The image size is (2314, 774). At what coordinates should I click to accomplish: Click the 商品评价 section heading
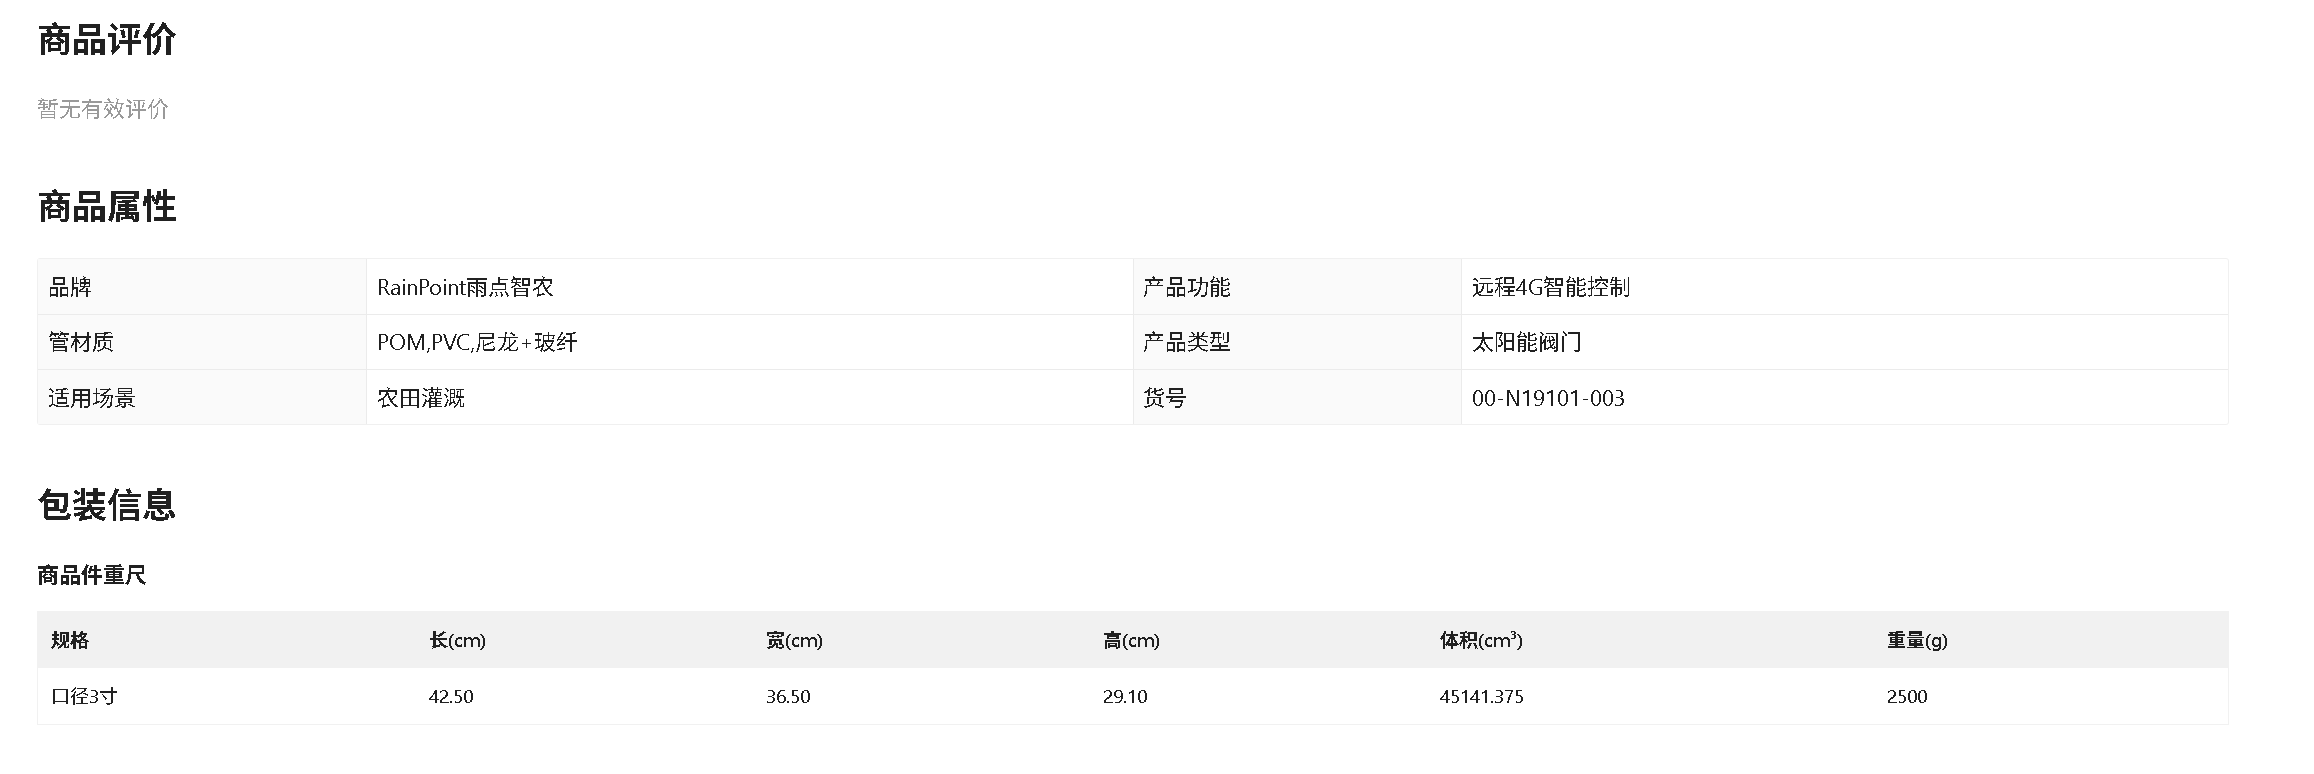107,40
